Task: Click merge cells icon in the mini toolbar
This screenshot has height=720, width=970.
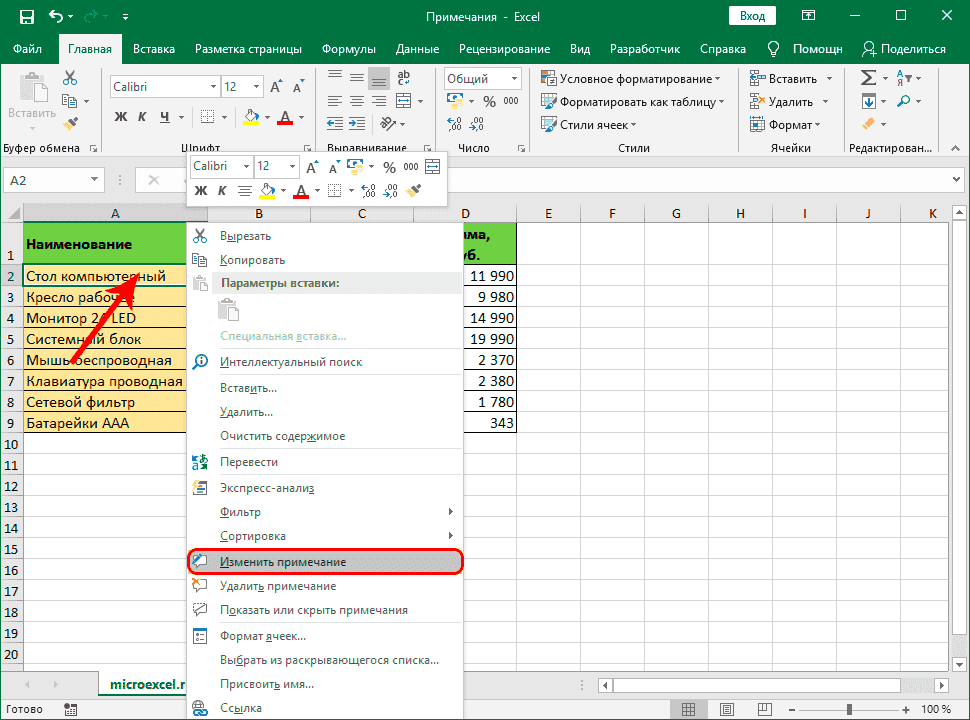Action: (x=433, y=166)
